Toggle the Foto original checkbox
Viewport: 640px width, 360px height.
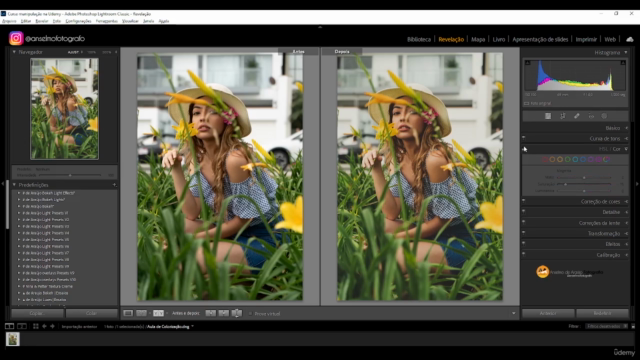527,104
